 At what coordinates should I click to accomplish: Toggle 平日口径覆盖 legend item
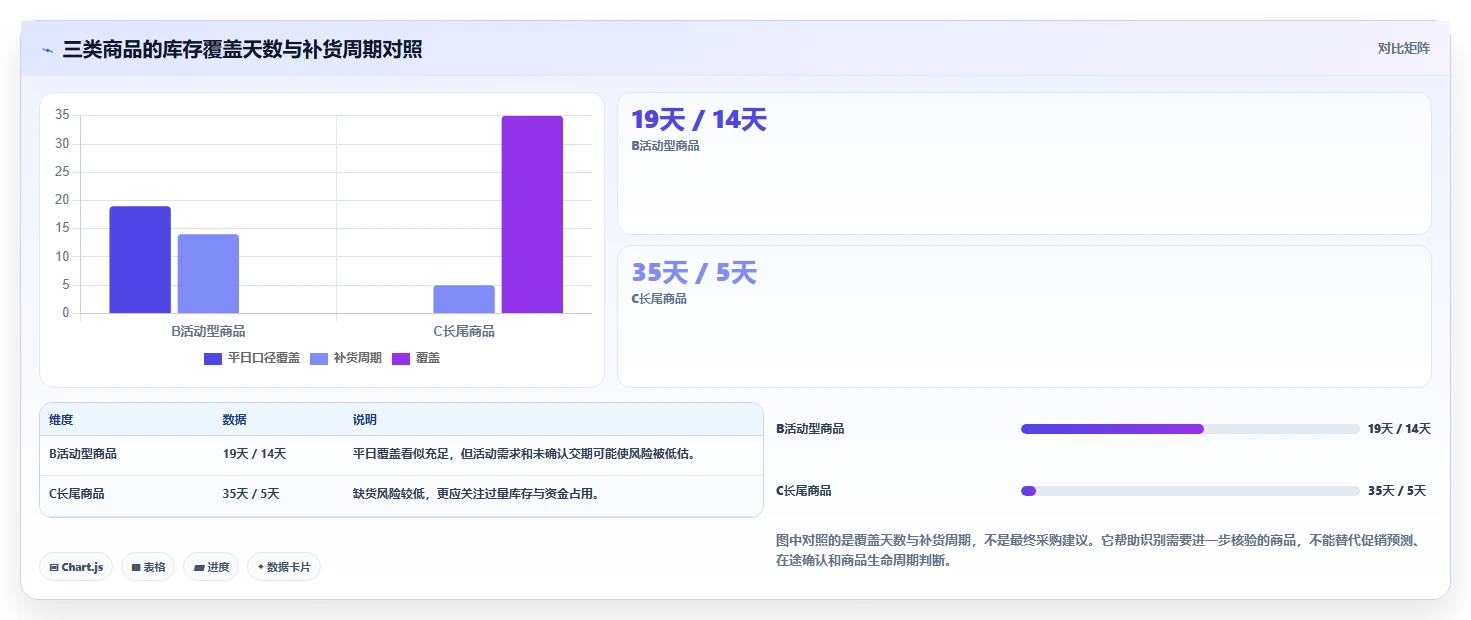pos(252,358)
